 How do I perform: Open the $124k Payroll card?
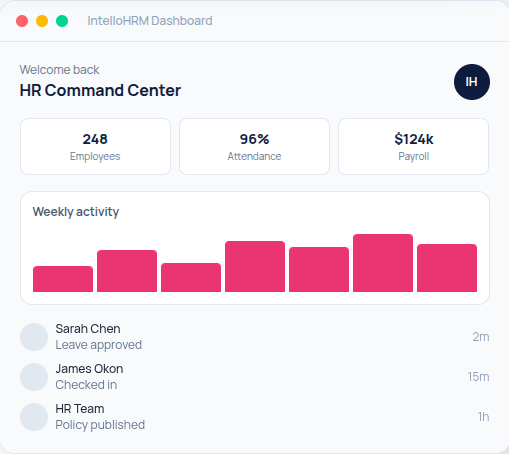tap(413, 146)
